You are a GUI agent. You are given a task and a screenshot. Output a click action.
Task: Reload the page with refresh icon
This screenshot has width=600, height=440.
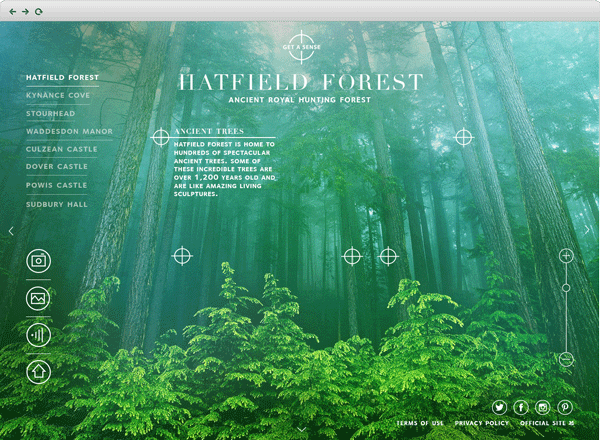point(38,11)
